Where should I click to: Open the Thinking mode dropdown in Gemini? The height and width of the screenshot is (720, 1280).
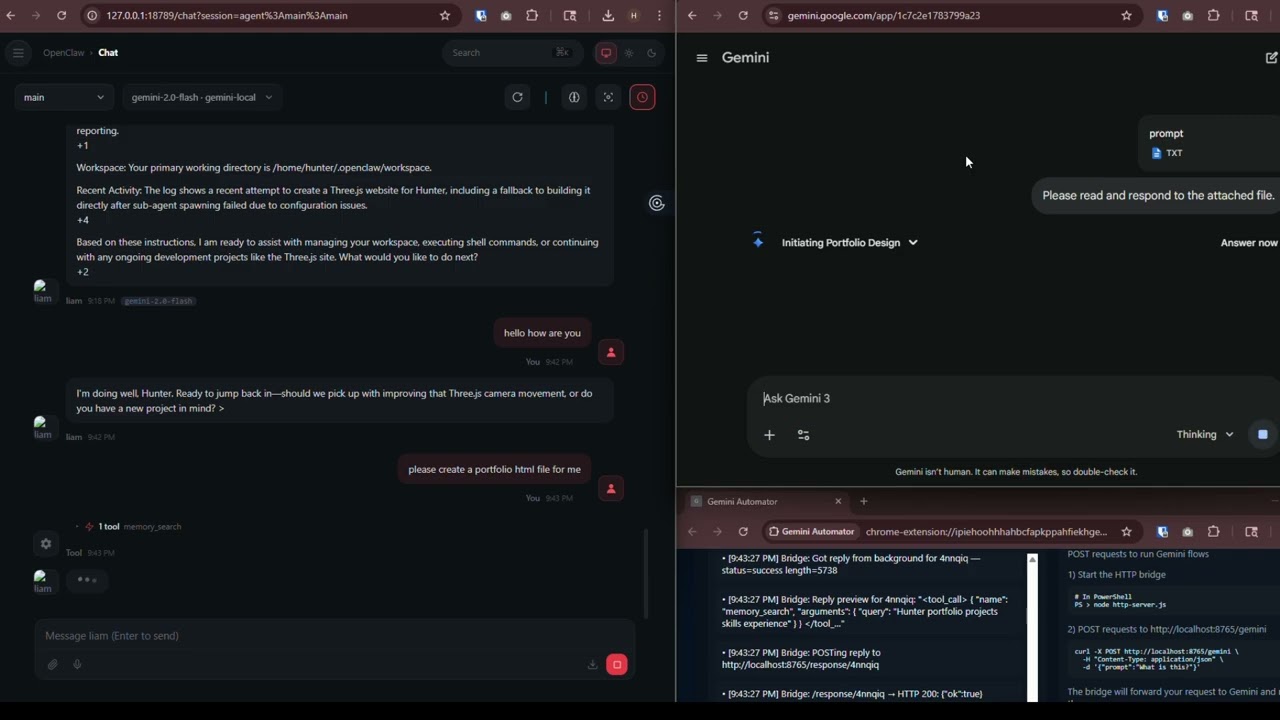(1205, 434)
